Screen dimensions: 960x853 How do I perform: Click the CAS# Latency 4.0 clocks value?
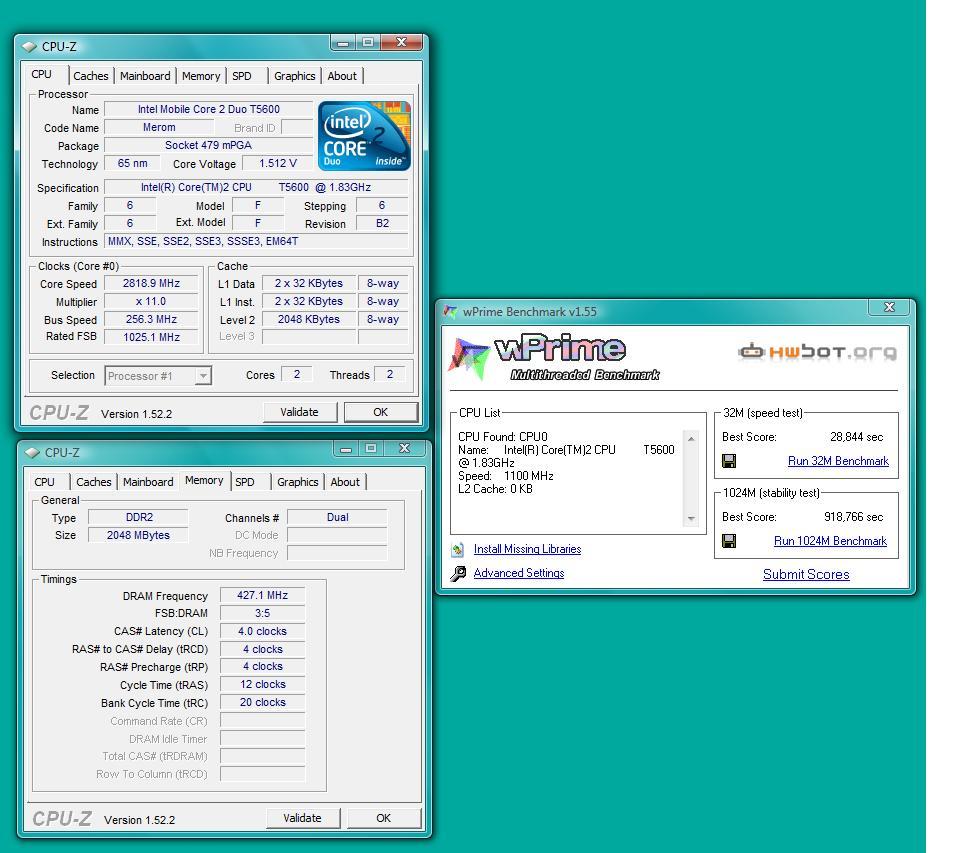click(x=263, y=631)
